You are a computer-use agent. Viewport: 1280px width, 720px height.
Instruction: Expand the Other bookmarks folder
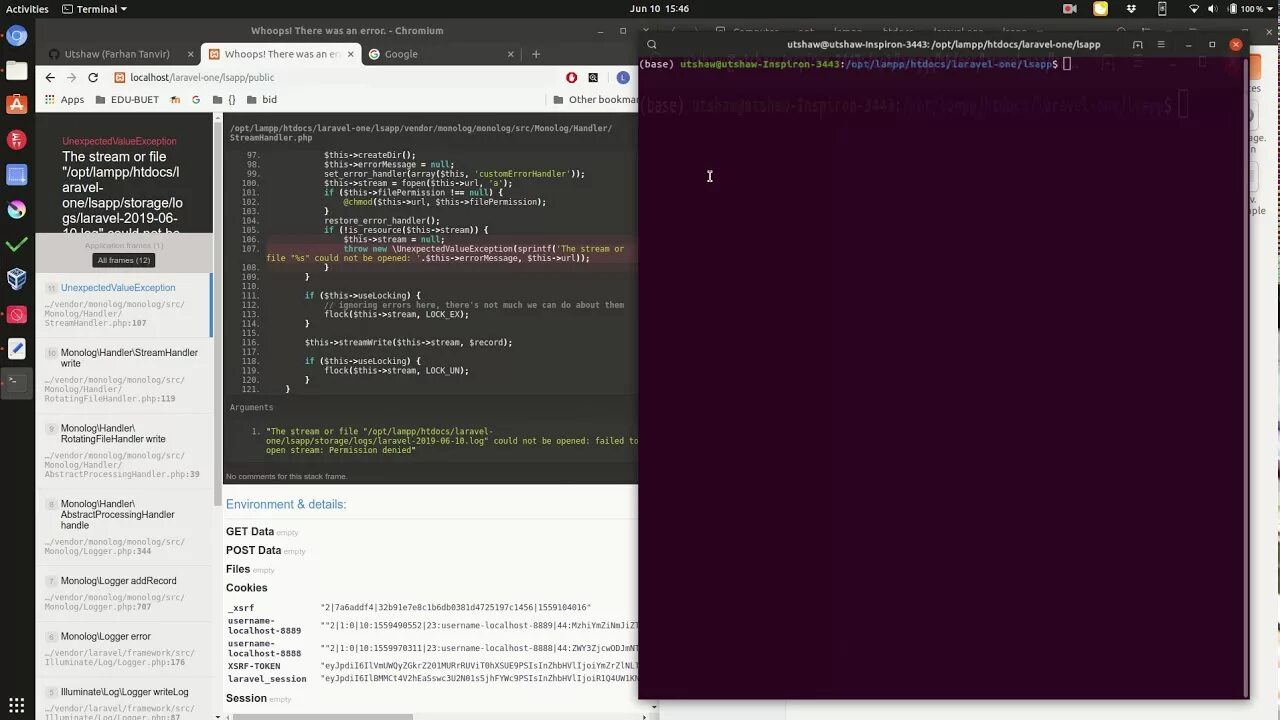(x=596, y=100)
